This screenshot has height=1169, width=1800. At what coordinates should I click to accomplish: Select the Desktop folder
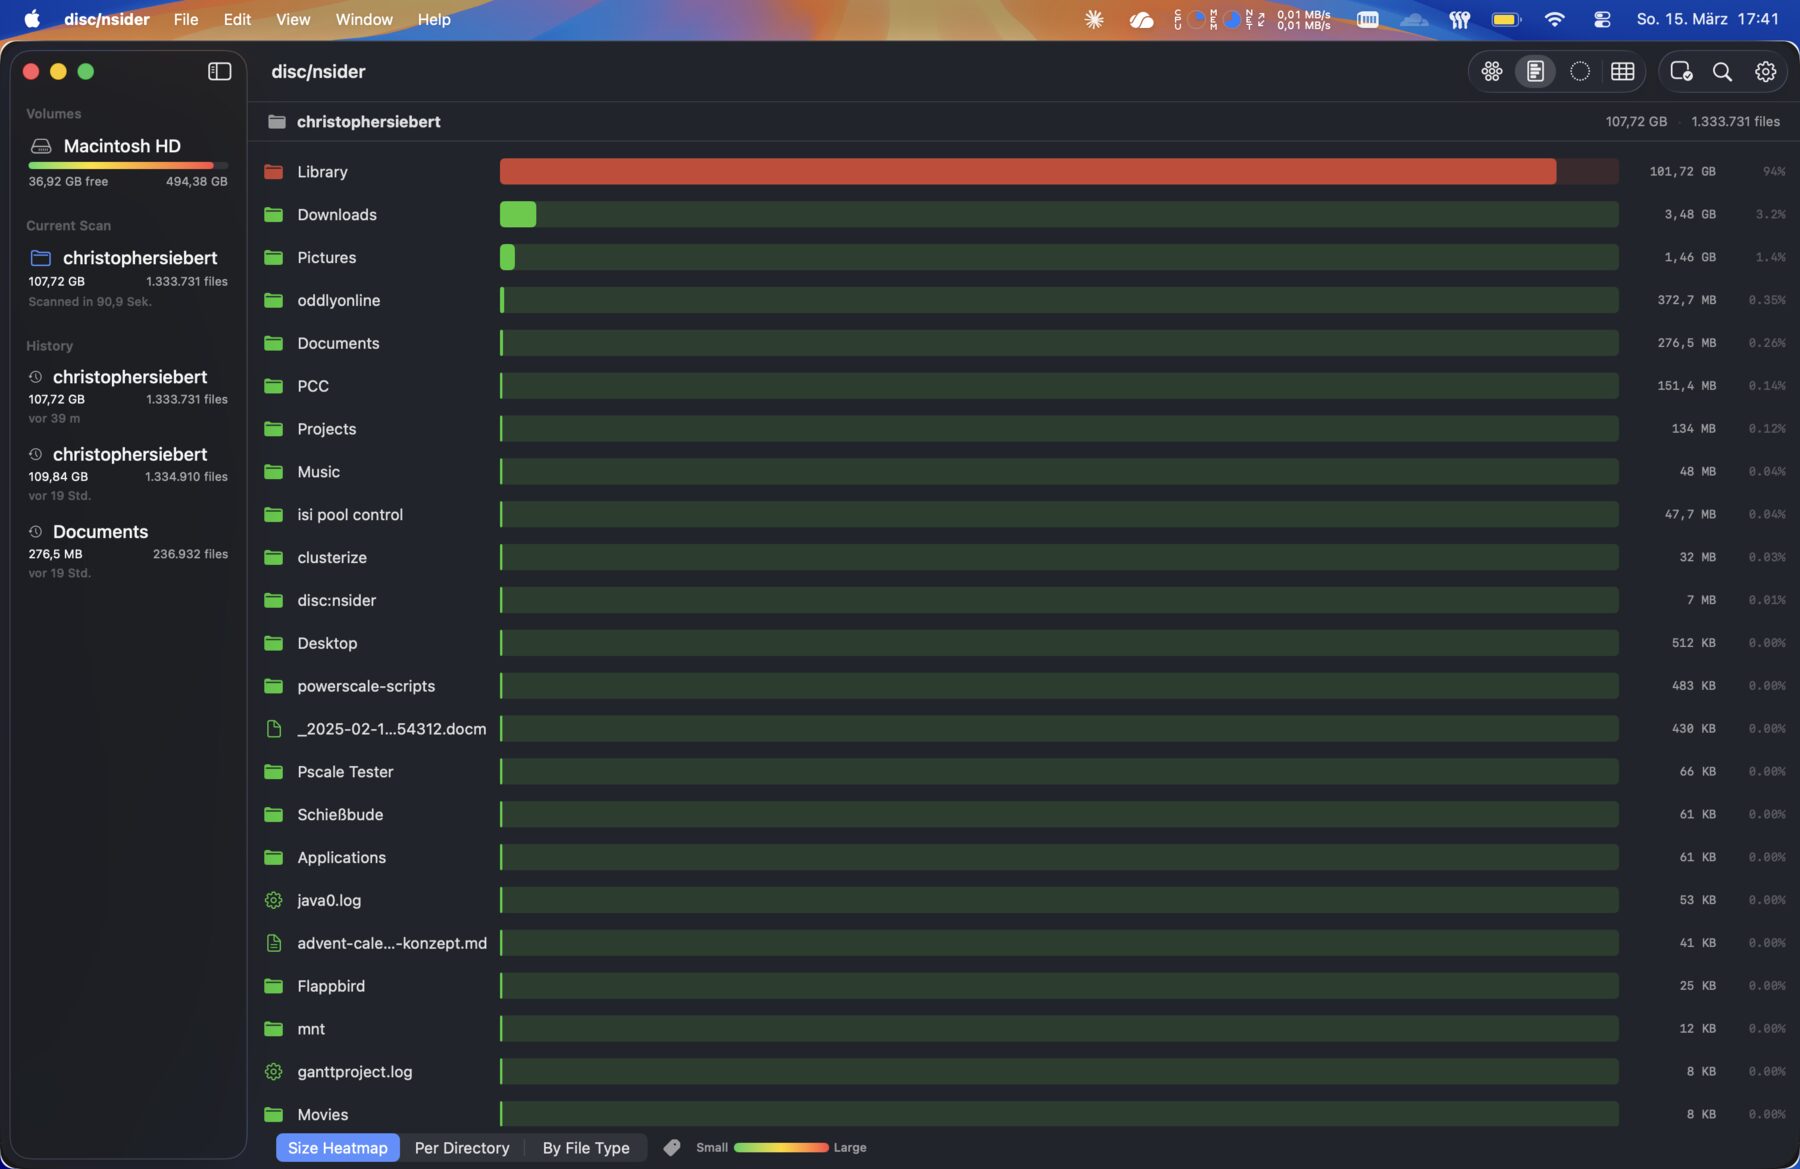[1024, 644]
